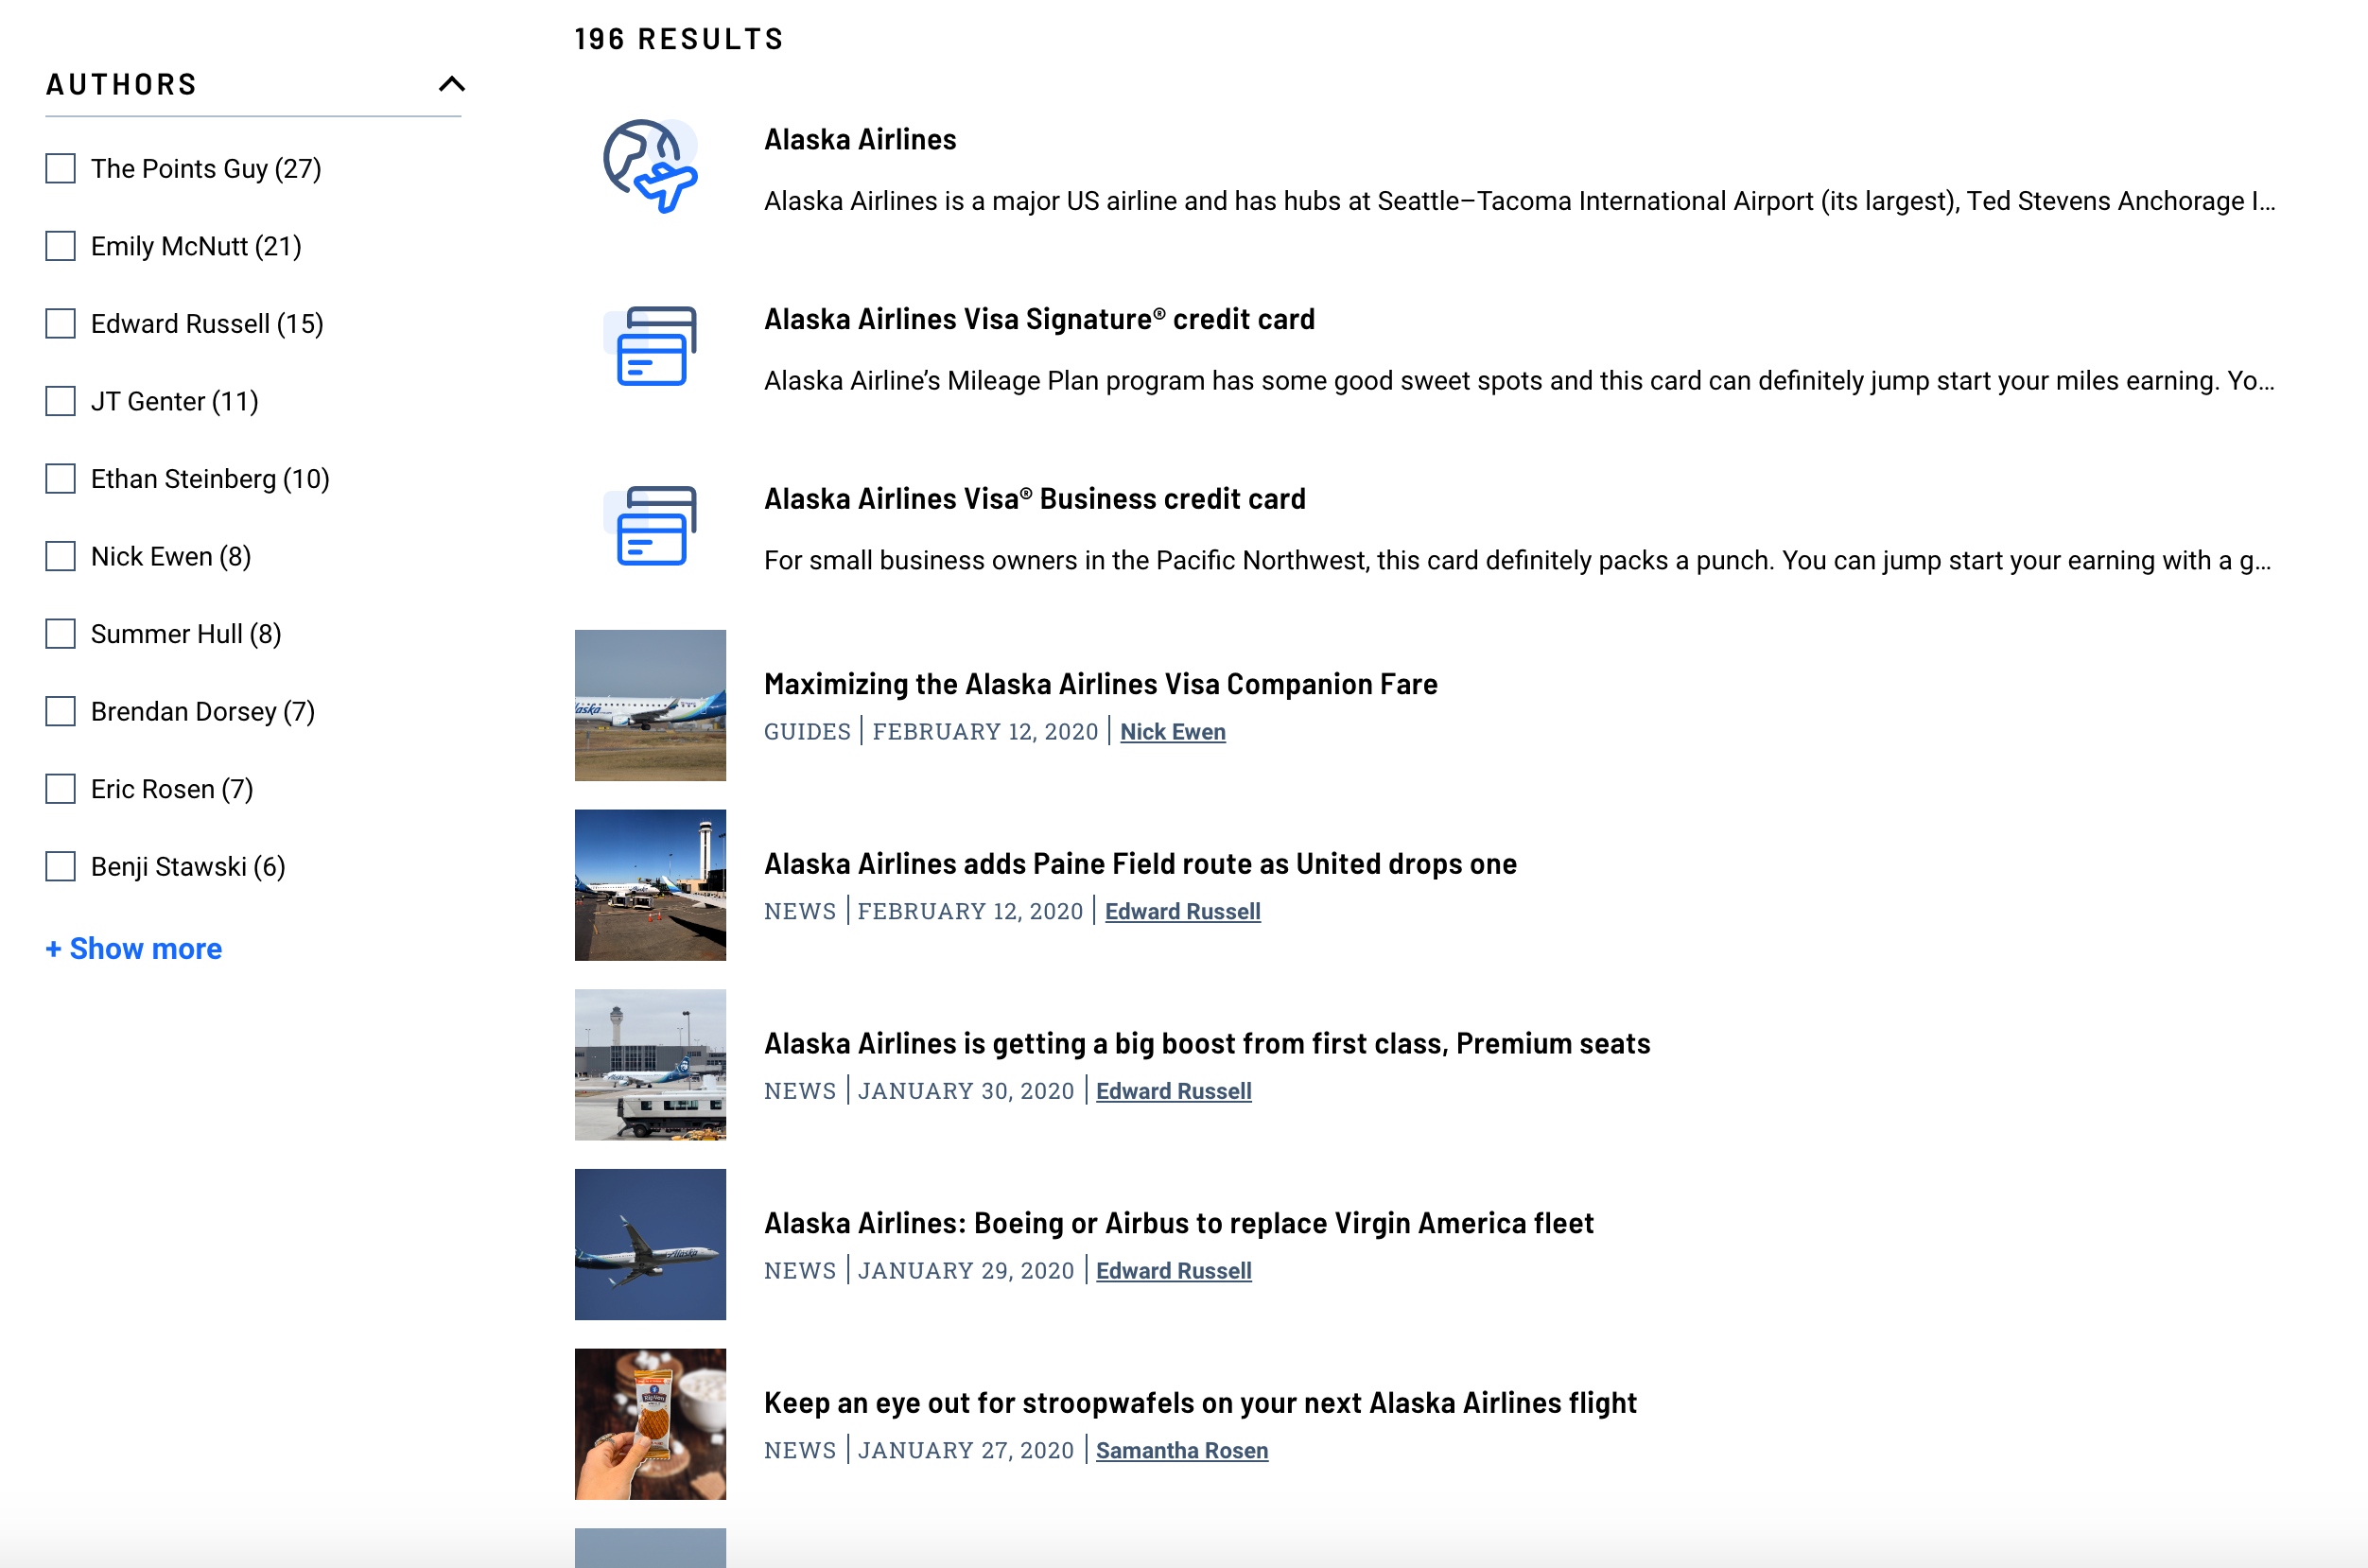The height and width of the screenshot is (1568, 2368).
Task: Click the Companion Fare article thumbnail
Action: (x=650, y=705)
